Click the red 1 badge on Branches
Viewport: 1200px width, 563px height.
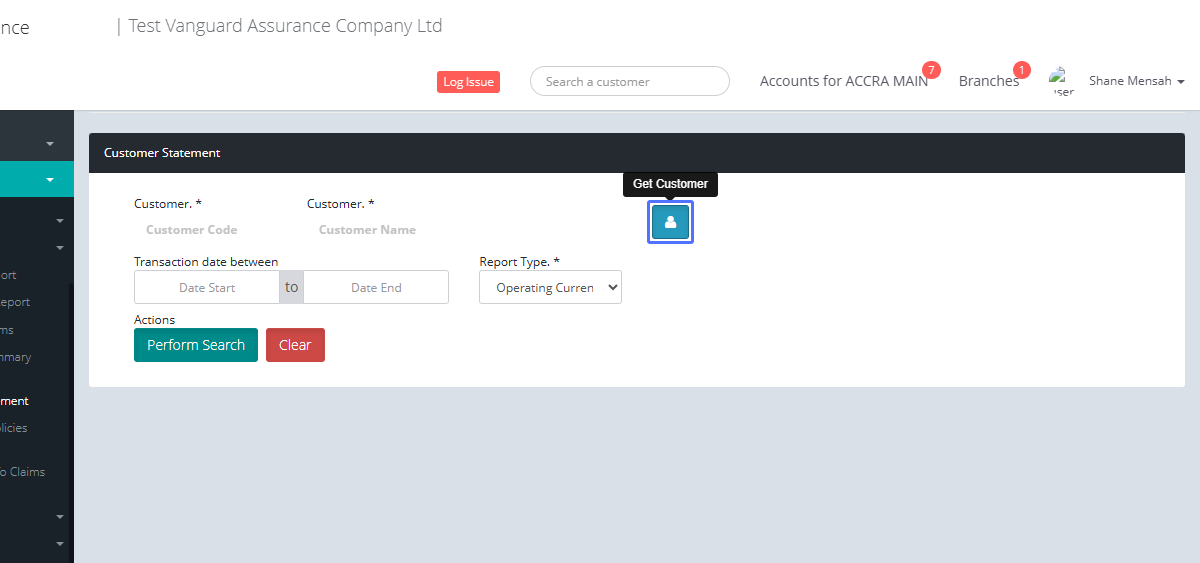tap(1021, 70)
